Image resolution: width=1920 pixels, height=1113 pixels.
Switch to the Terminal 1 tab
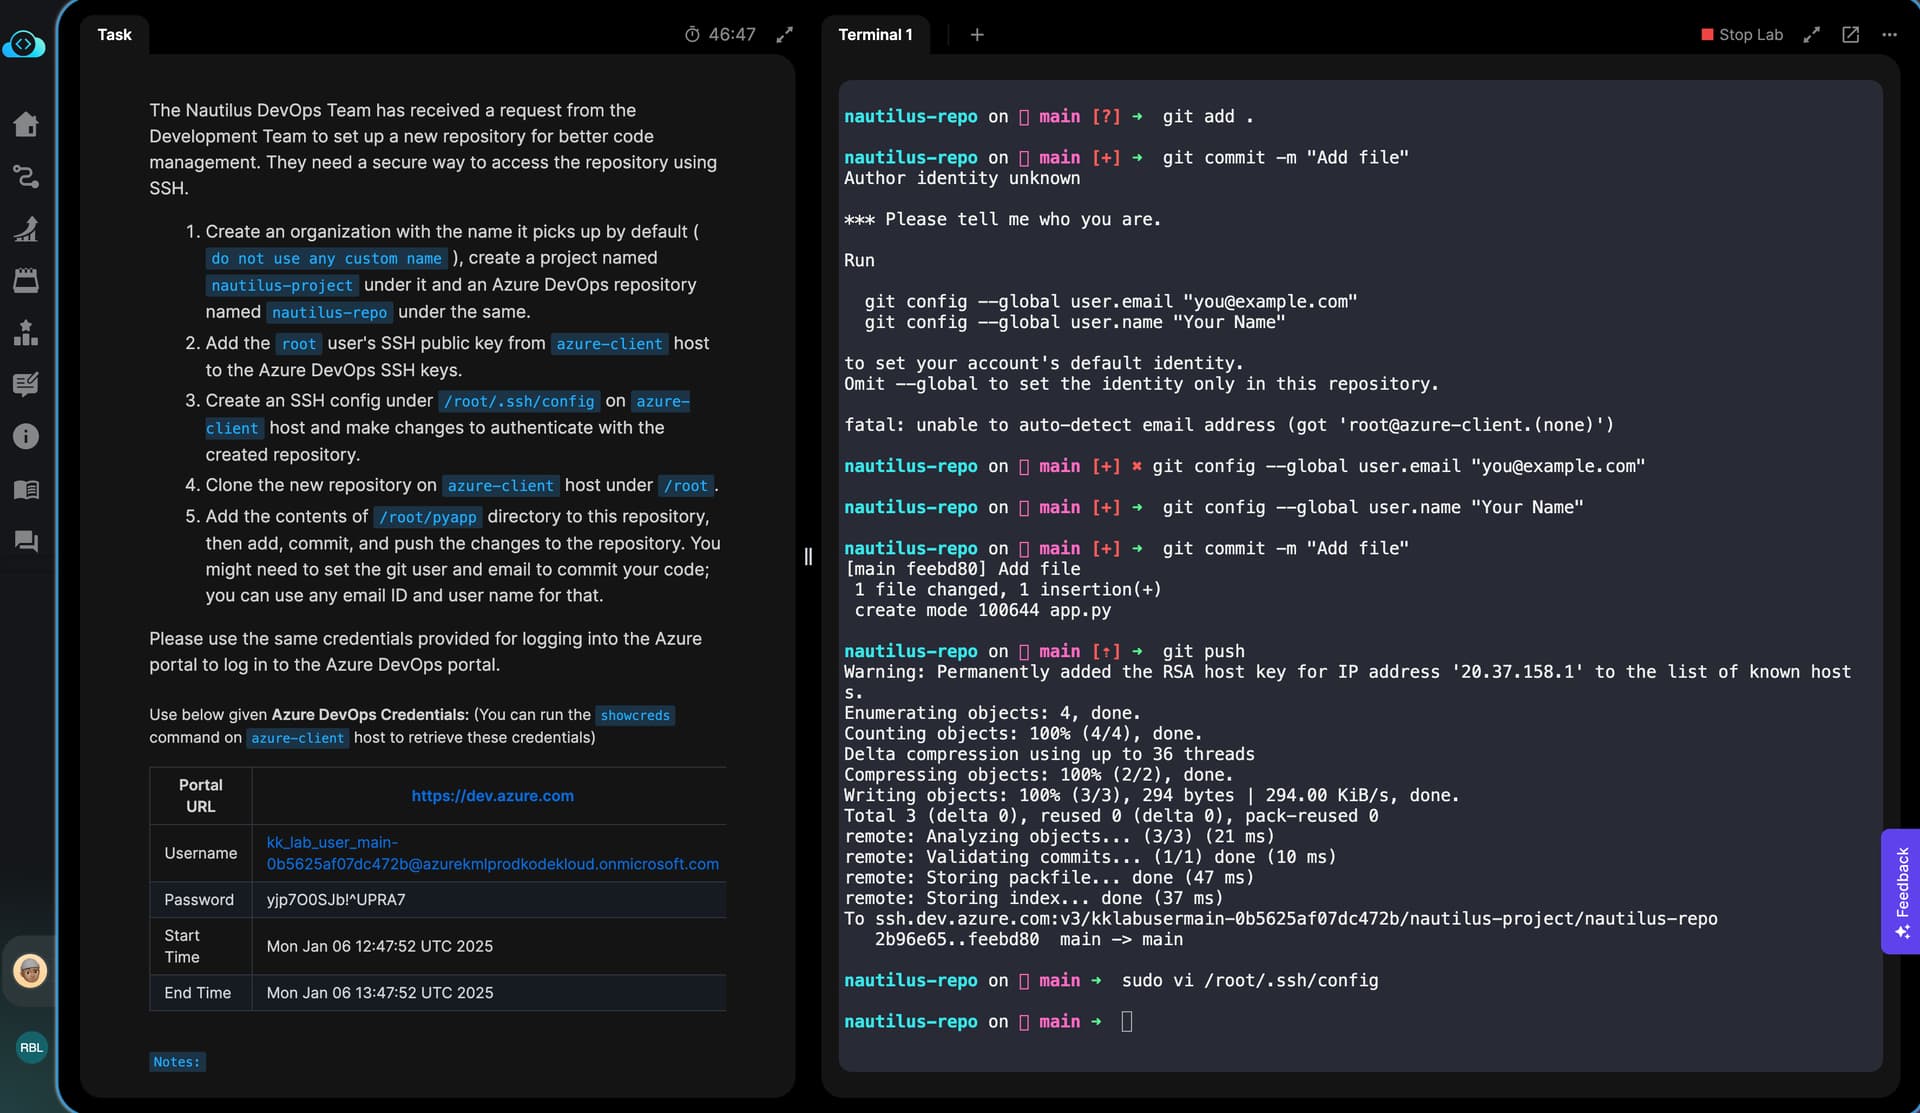click(875, 35)
